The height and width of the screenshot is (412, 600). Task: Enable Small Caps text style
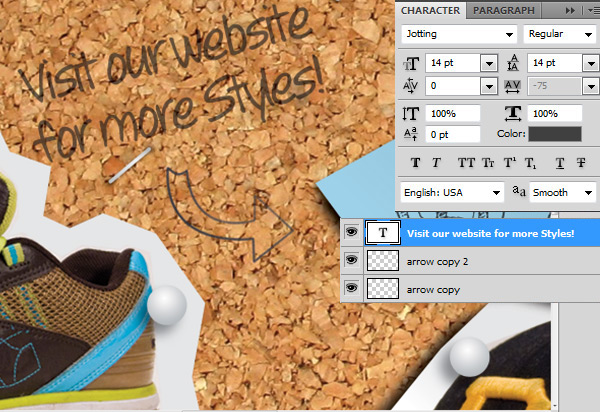point(488,163)
